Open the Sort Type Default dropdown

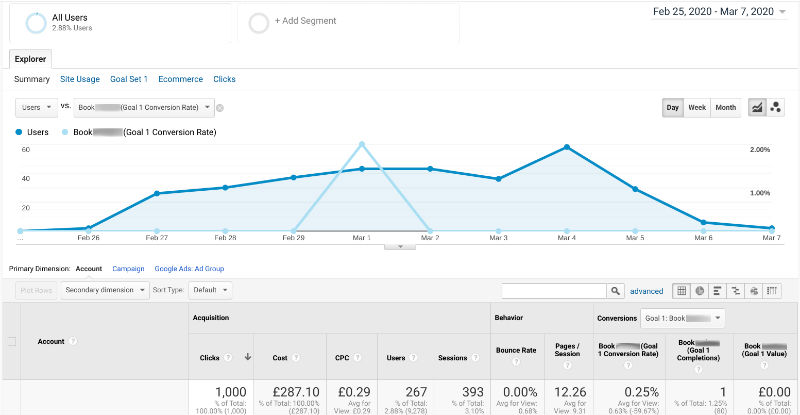point(210,290)
